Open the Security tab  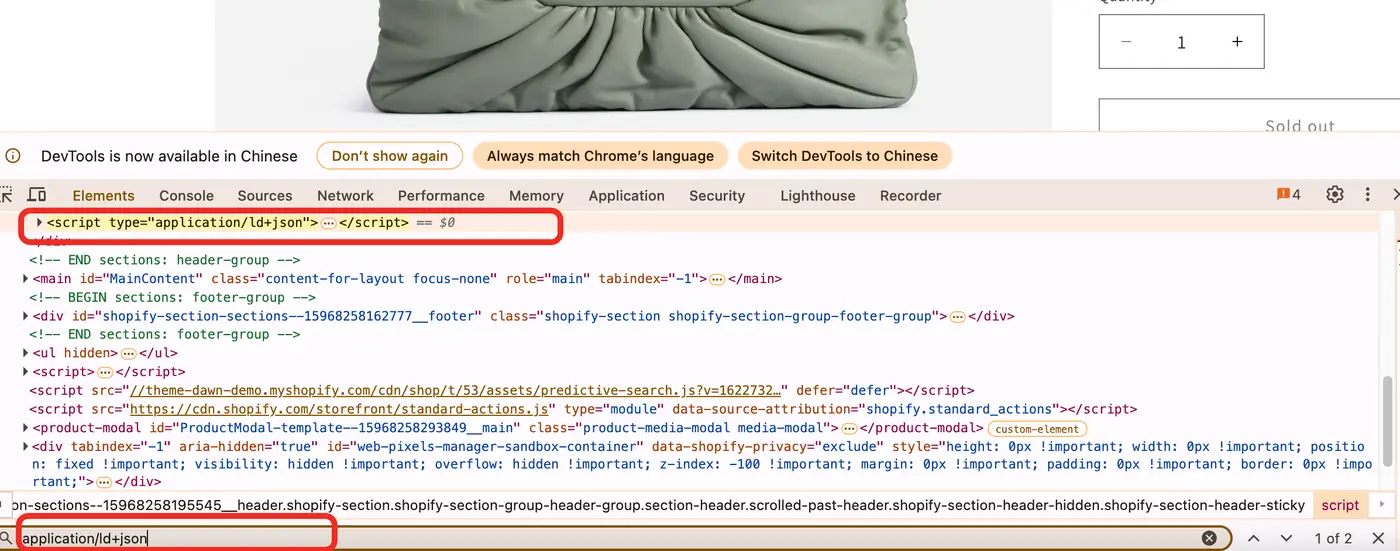coord(717,196)
